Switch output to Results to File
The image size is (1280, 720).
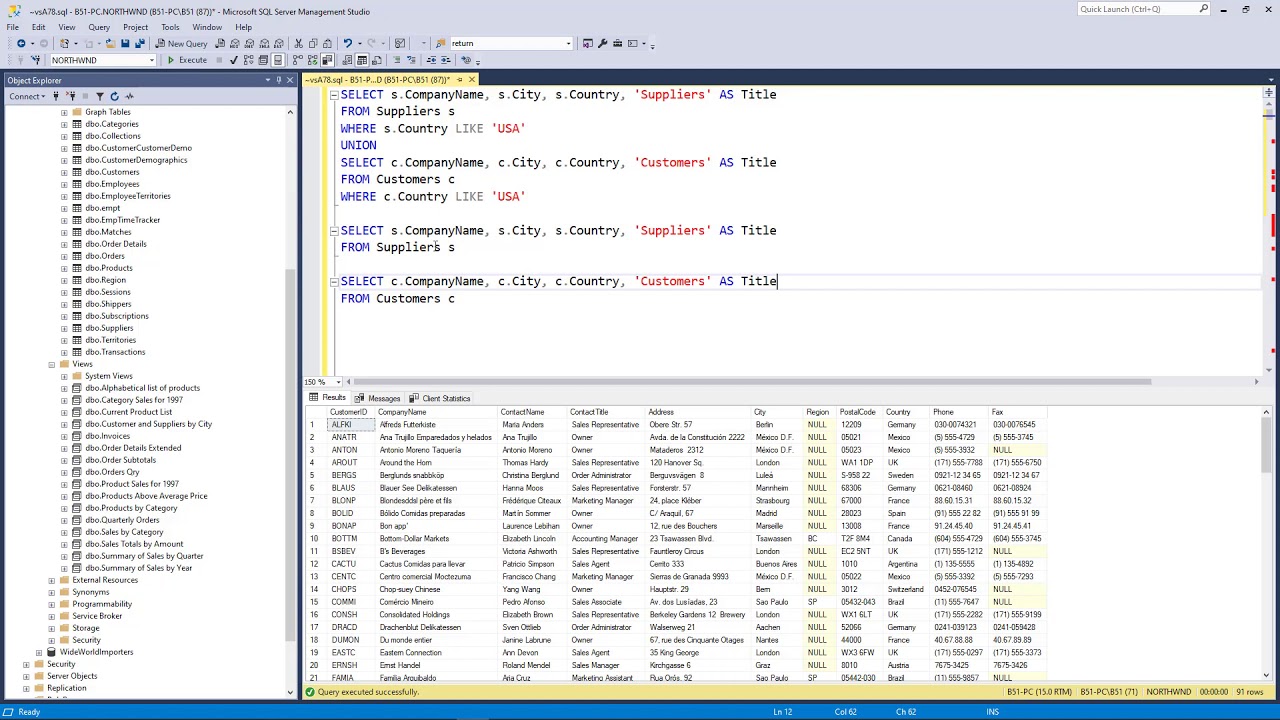pyautogui.click(x=377, y=60)
